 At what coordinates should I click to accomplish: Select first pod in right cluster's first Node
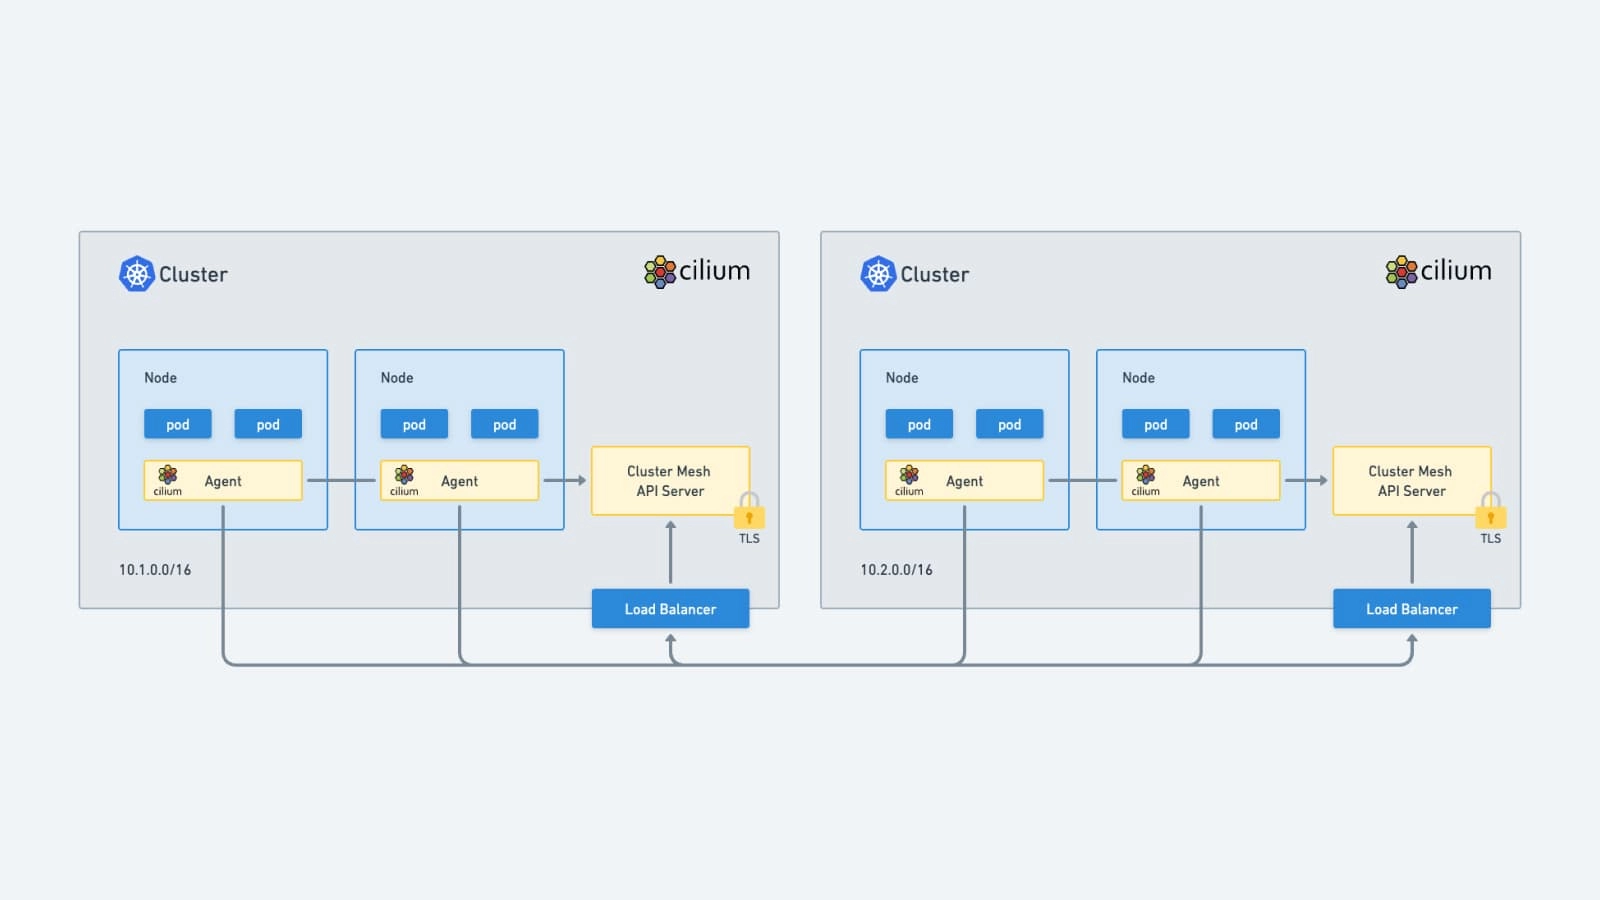click(919, 424)
